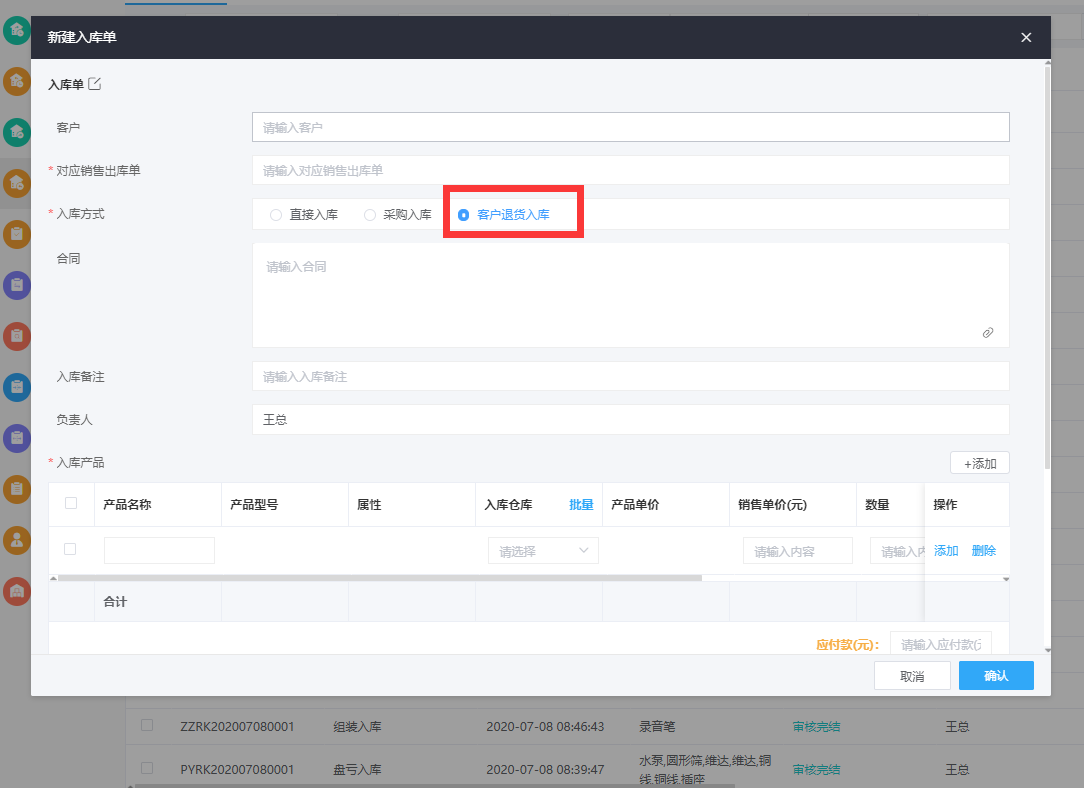This screenshot has height=788, width=1084.
Task: Check the ZZRK202007080001 row checkbox in background list
Action: tap(147, 725)
